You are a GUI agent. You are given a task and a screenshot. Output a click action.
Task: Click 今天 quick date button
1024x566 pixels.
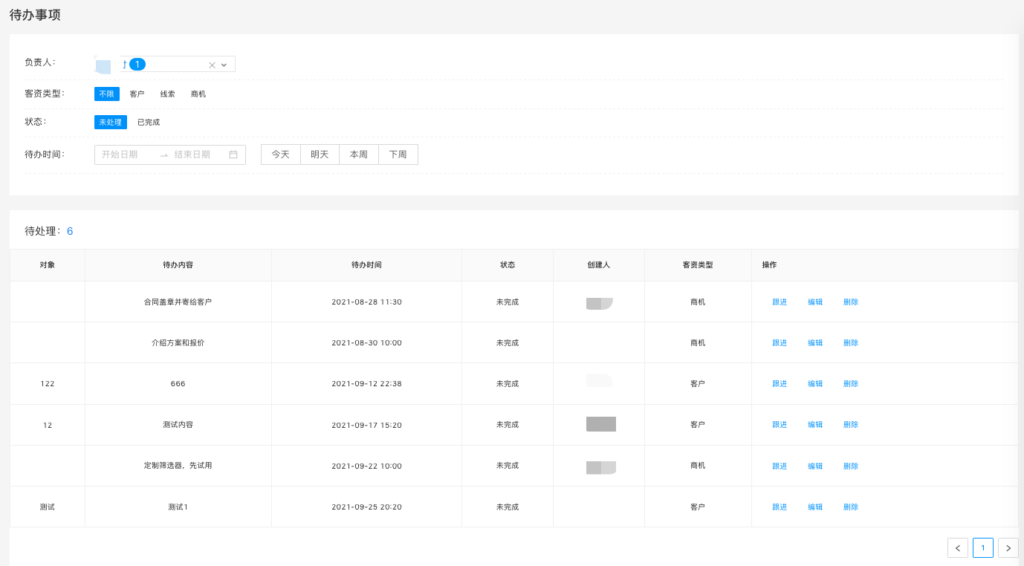click(281, 155)
